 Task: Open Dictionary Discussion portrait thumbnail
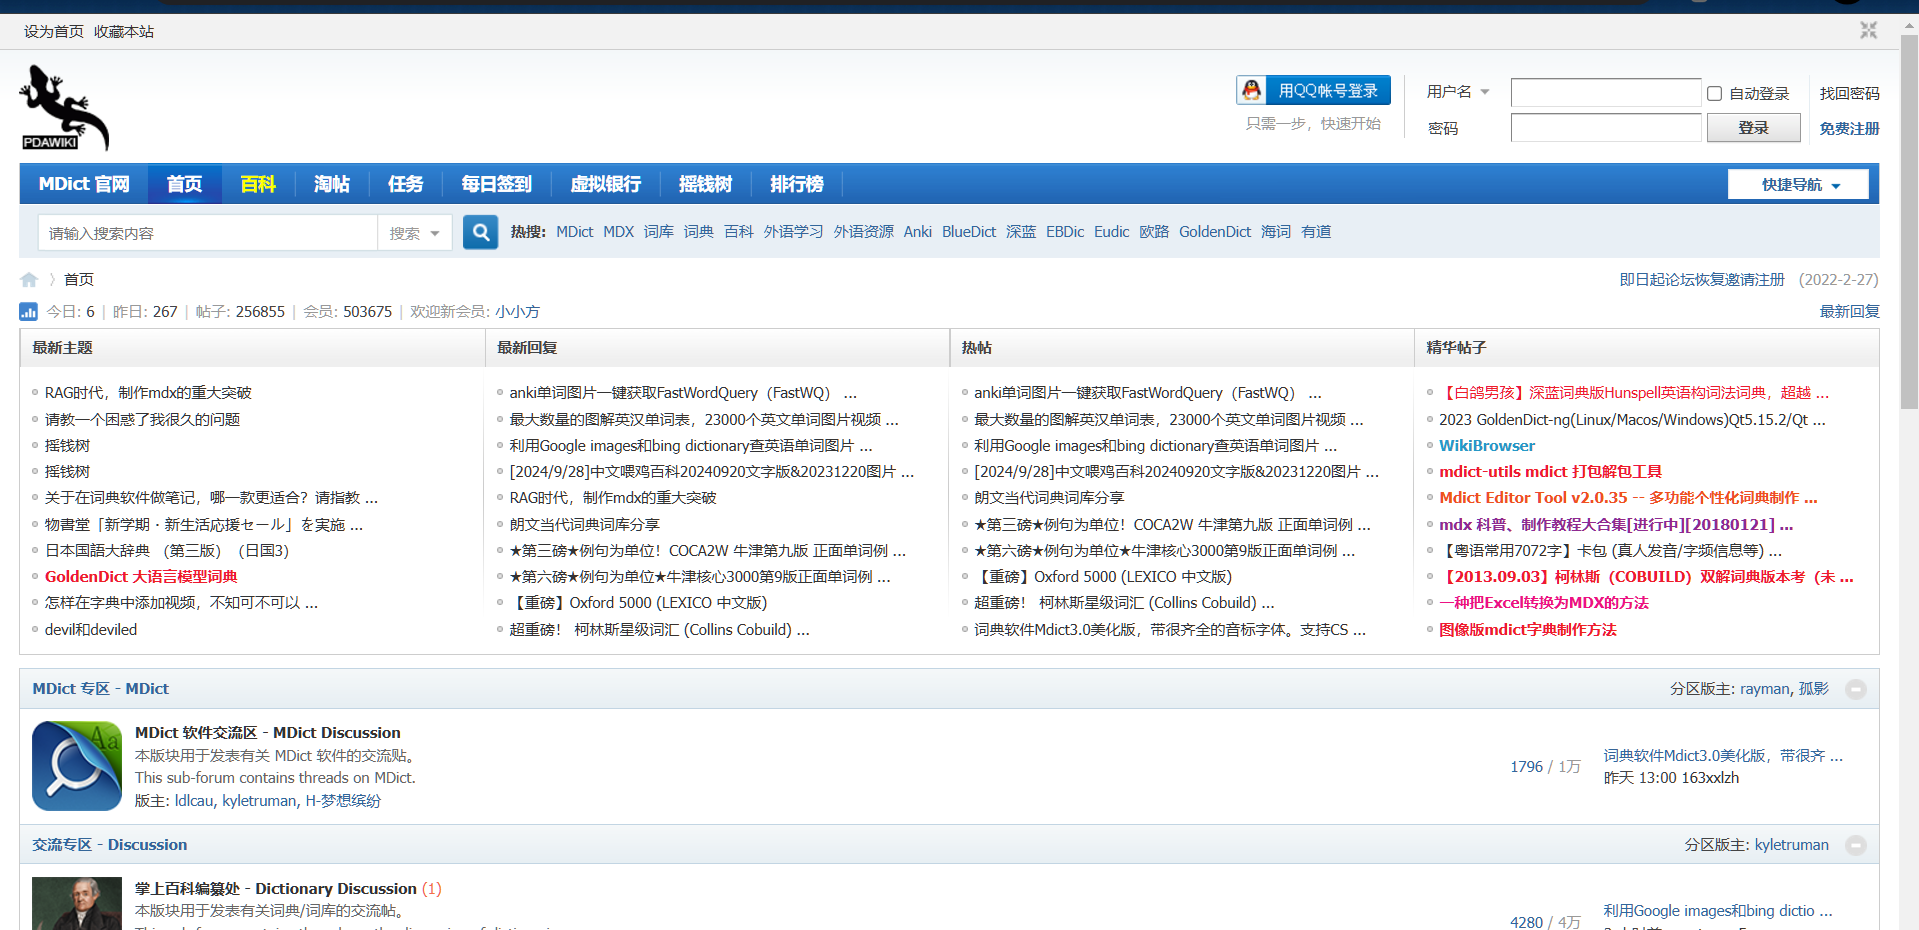click(x=77, y=904)
